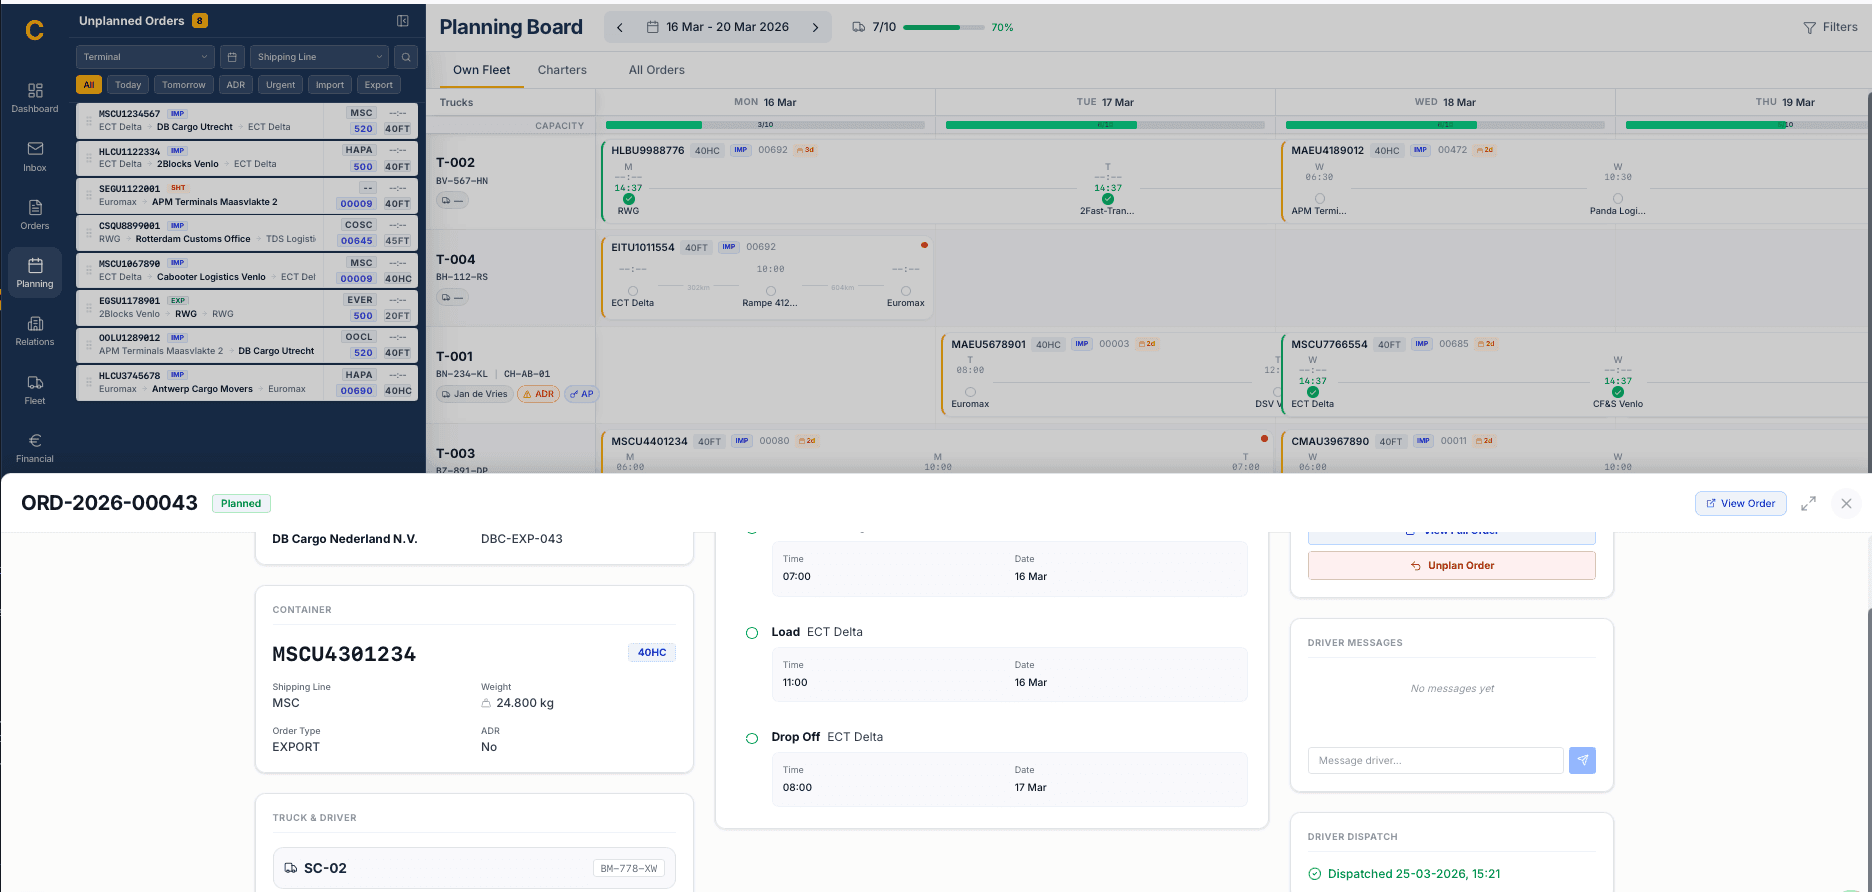Click the SC-02 truck card

pyautogui.click(x=474, y=868)
